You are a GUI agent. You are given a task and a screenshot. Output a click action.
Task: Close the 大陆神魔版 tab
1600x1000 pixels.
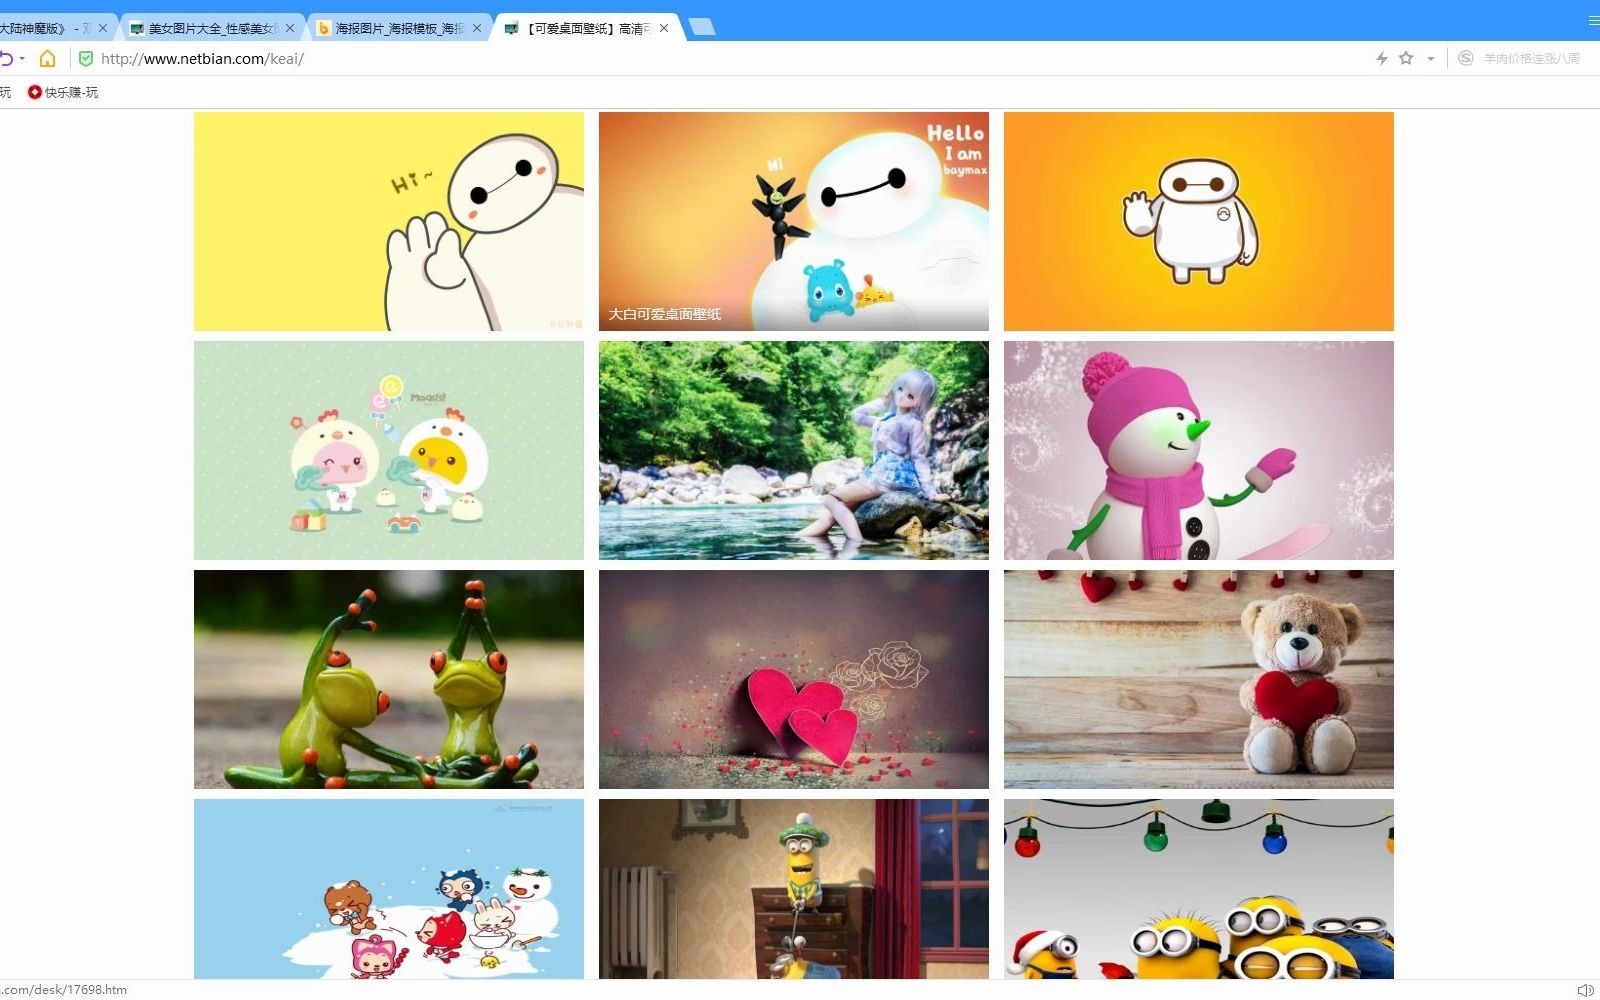pos(103,28)
